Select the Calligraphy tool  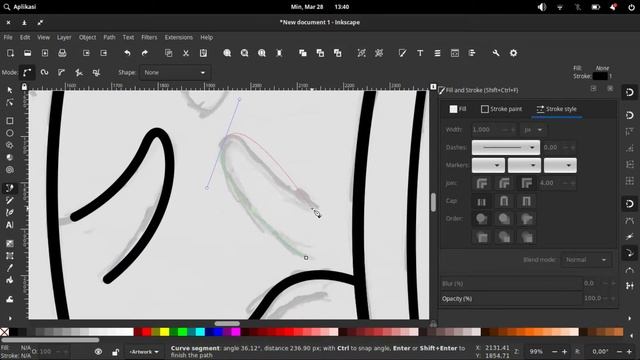click(x=10, y=212)
